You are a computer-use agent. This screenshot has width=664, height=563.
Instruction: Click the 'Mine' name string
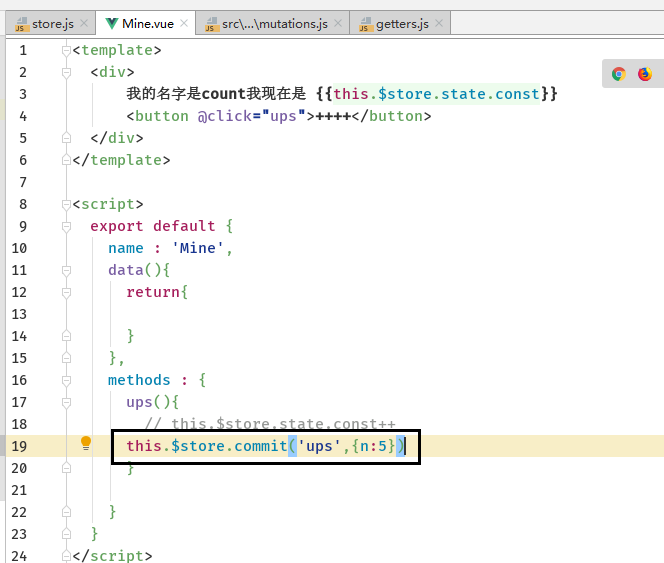pyautogui.click(x=198, y=248)
